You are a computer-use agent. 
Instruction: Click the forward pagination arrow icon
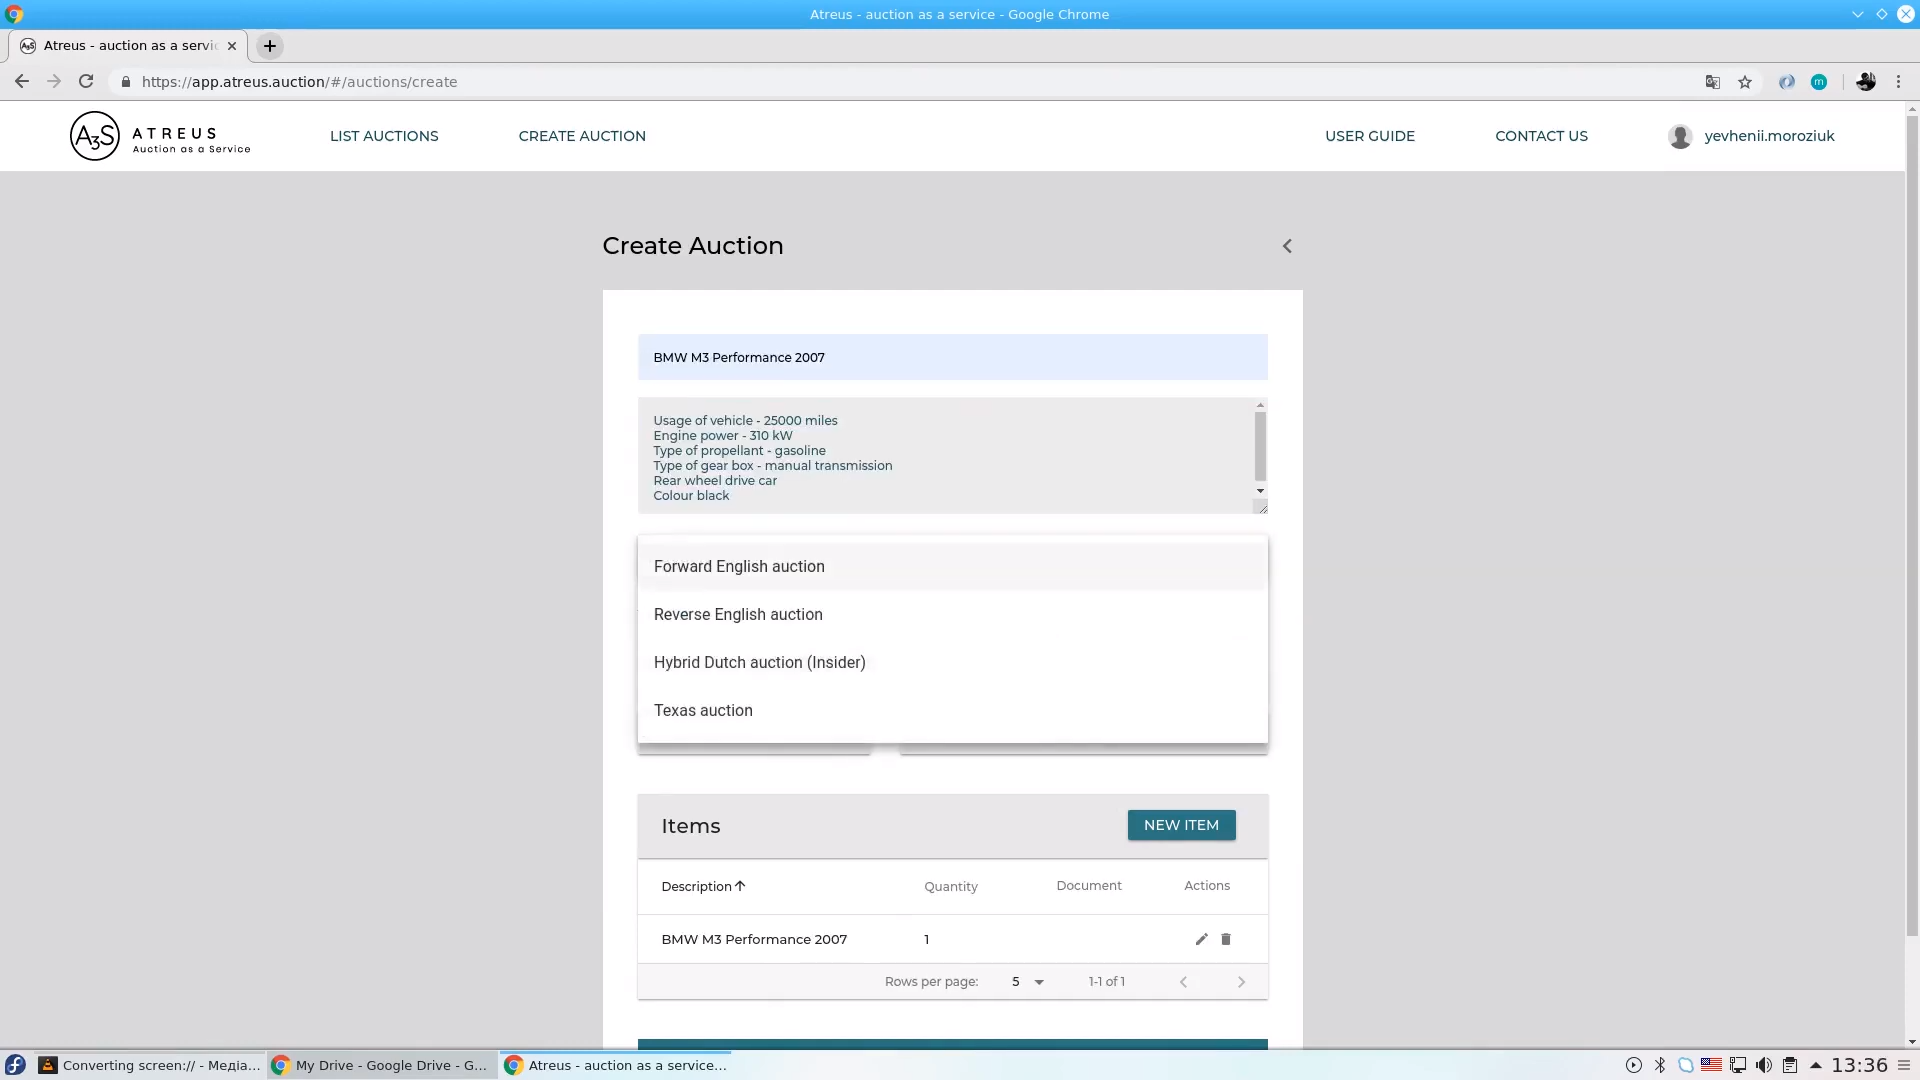1241,981
